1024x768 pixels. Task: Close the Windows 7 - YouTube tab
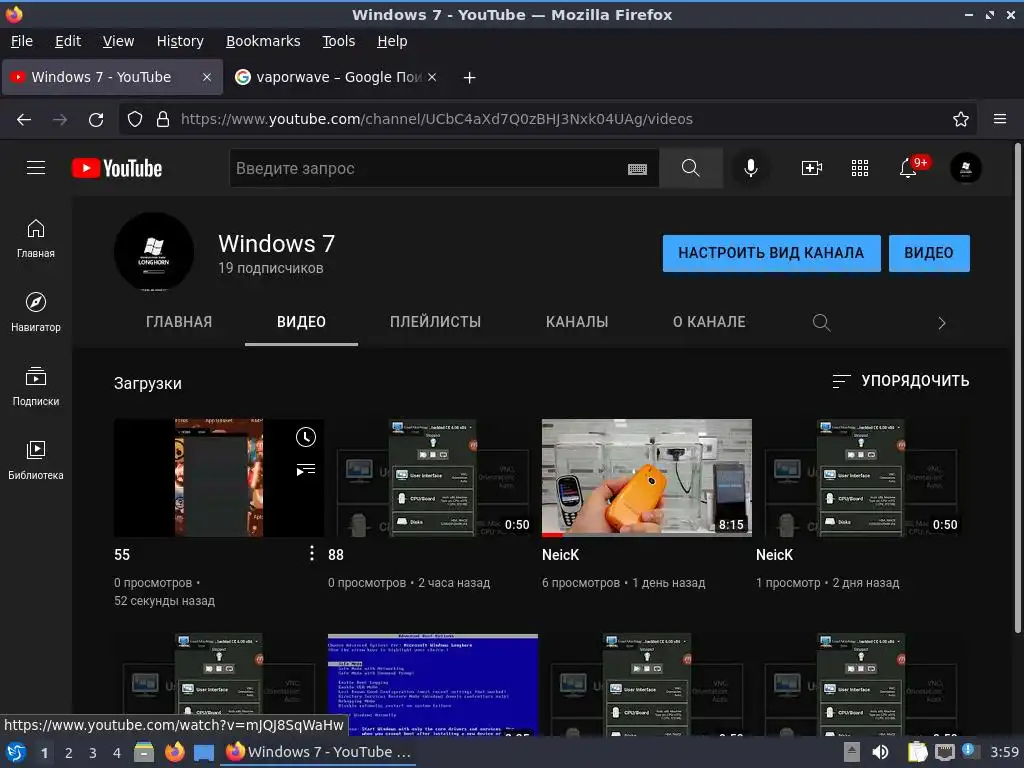pos(207,77)
